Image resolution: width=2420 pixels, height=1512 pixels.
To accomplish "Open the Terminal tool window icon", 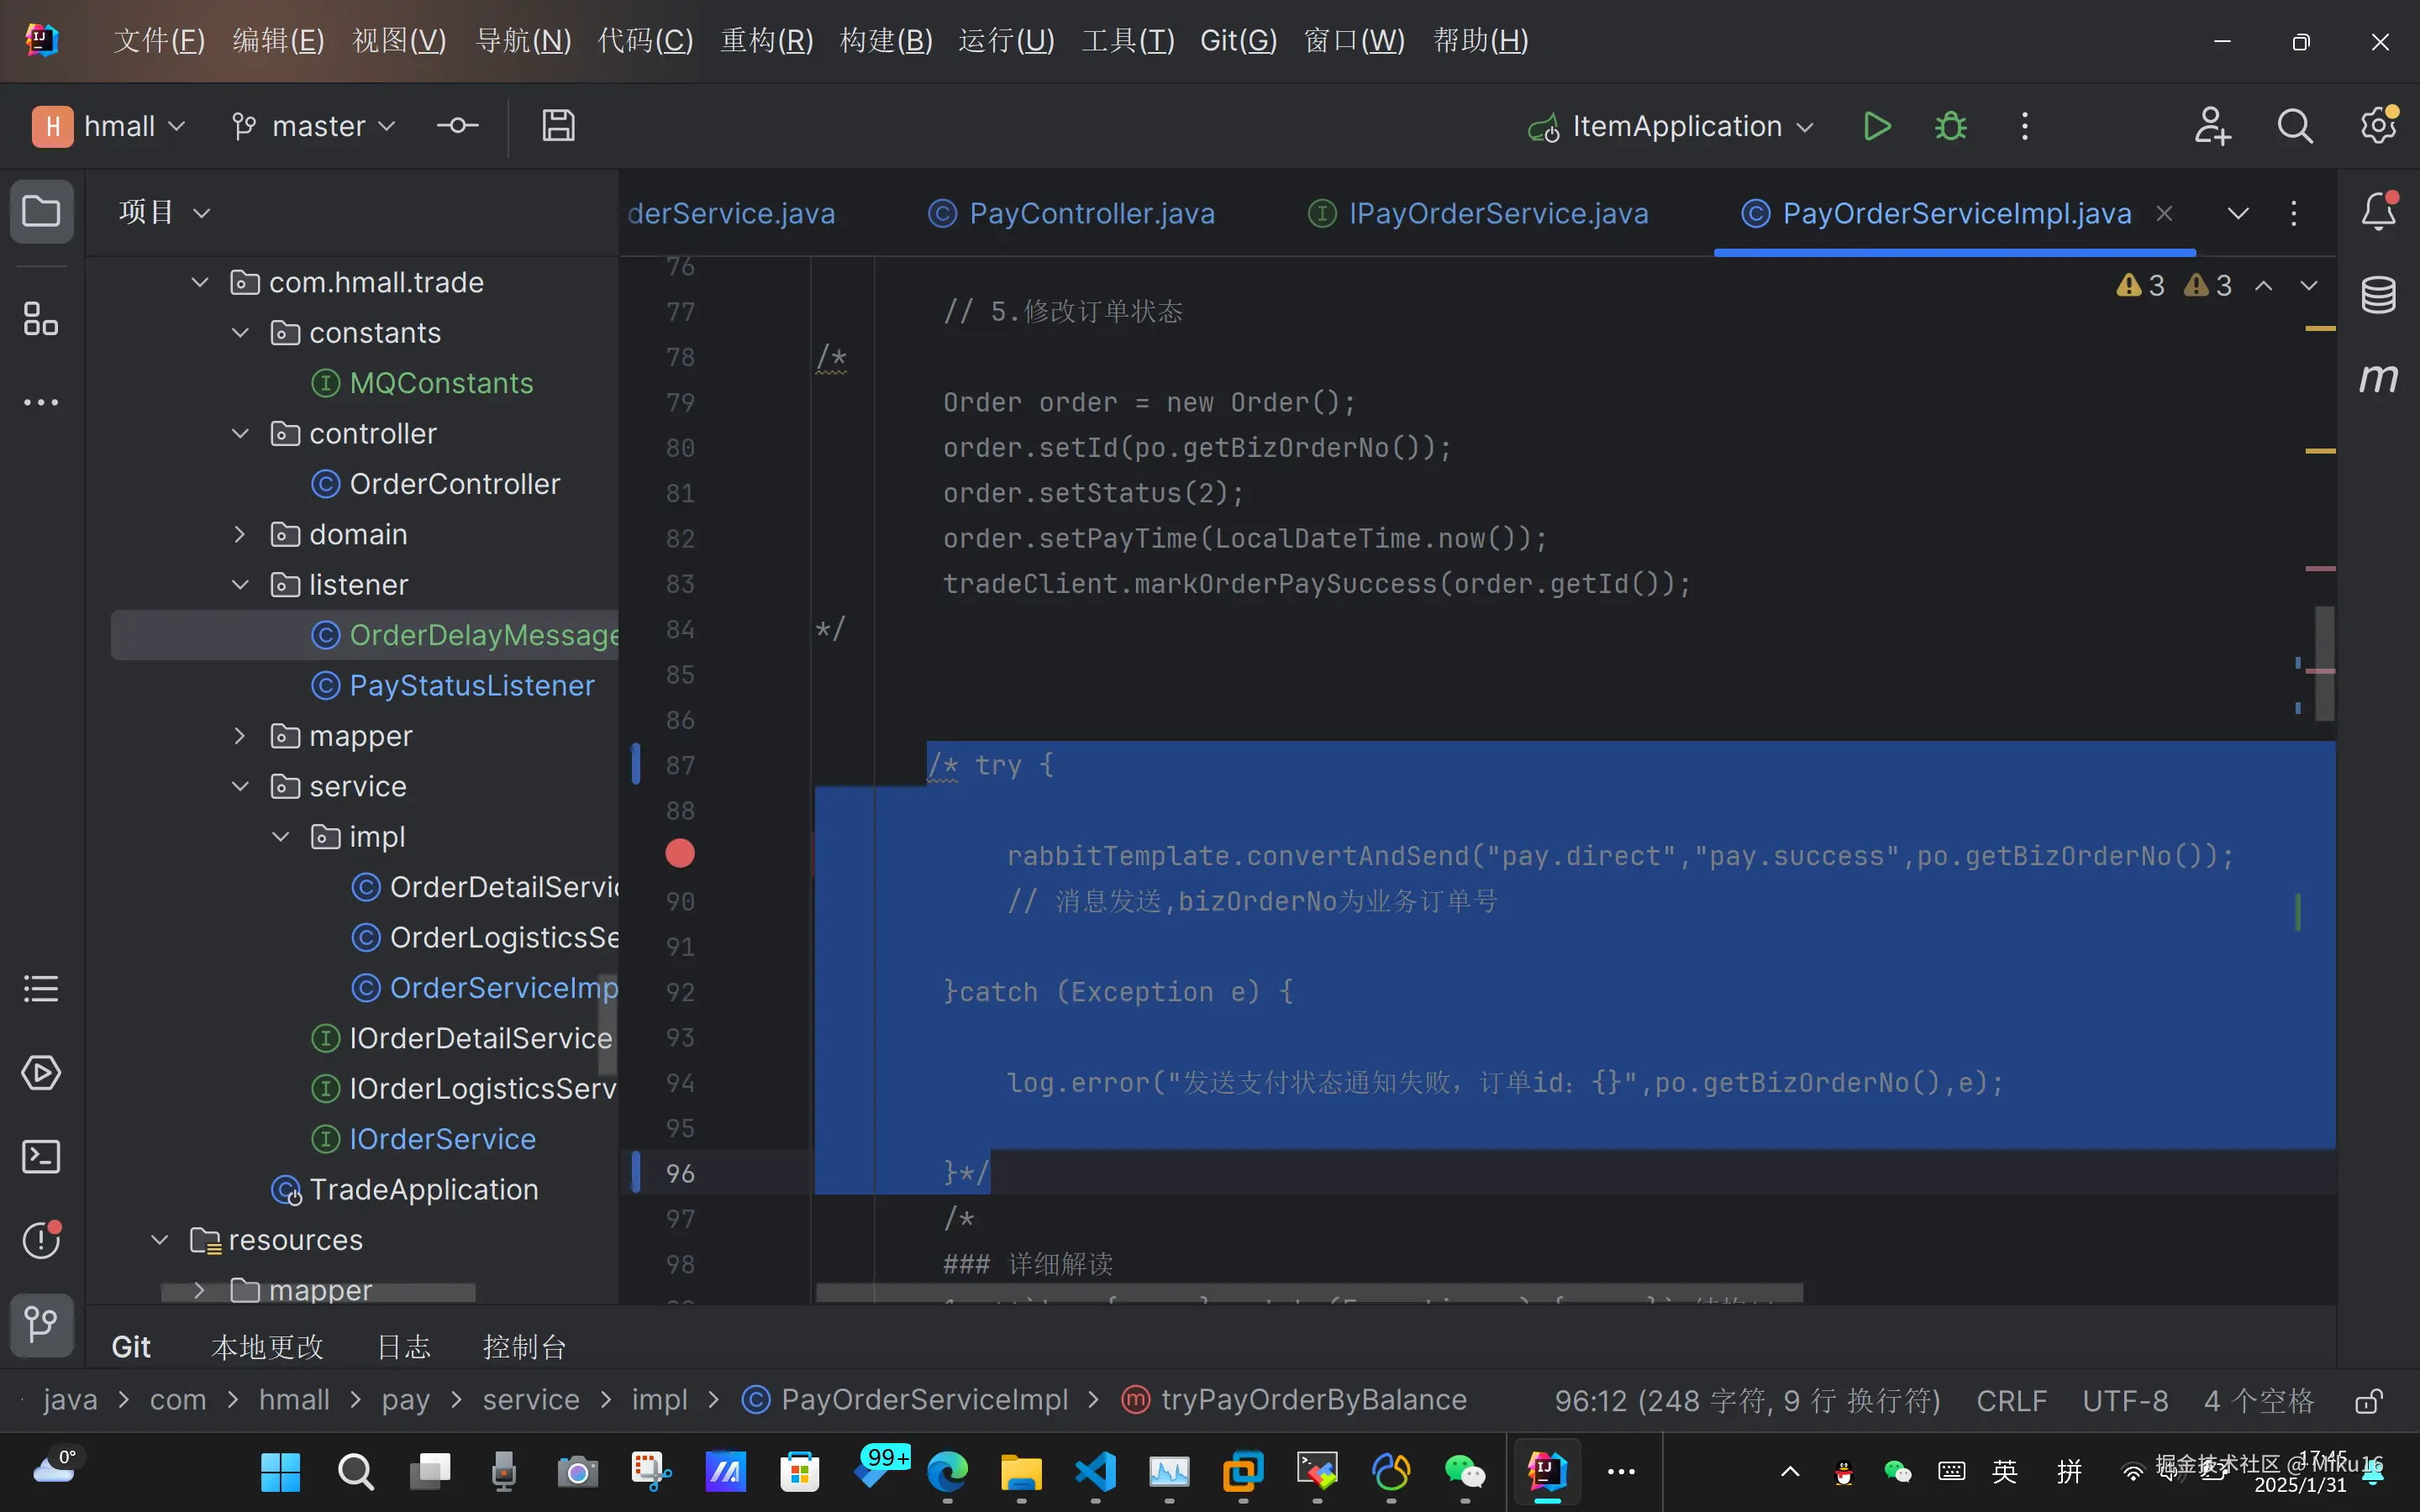I will pyautogui.click(x=41, y=1157).
